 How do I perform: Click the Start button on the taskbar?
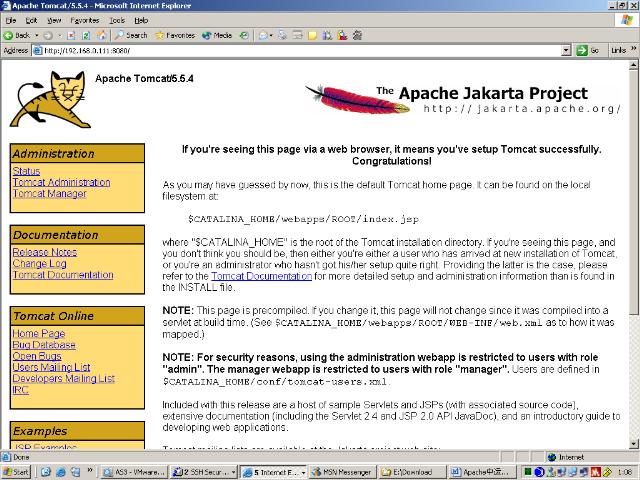point(16,472)
